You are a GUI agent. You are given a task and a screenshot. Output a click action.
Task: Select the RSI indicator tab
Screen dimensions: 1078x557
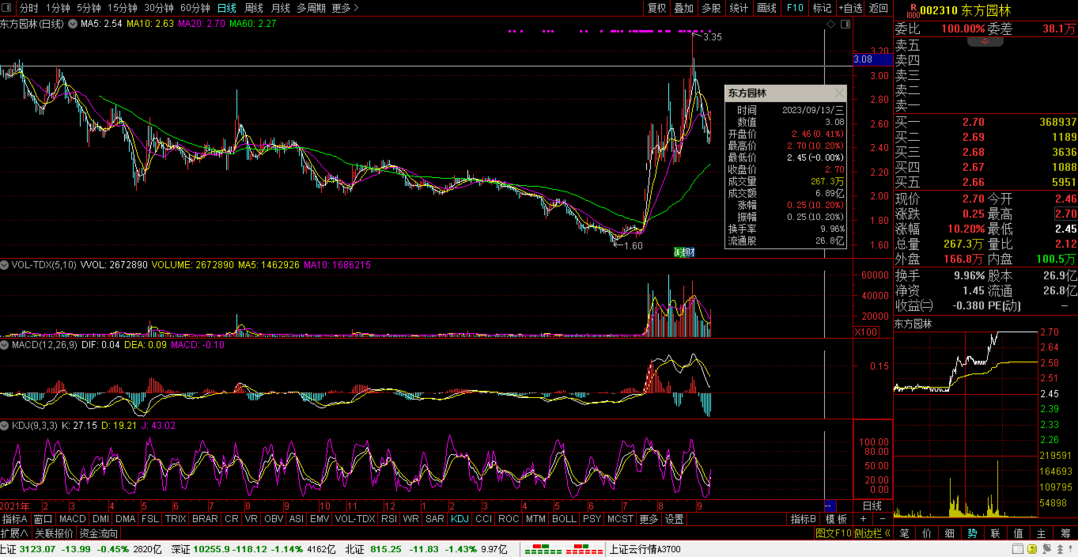[x=389, y=519]
